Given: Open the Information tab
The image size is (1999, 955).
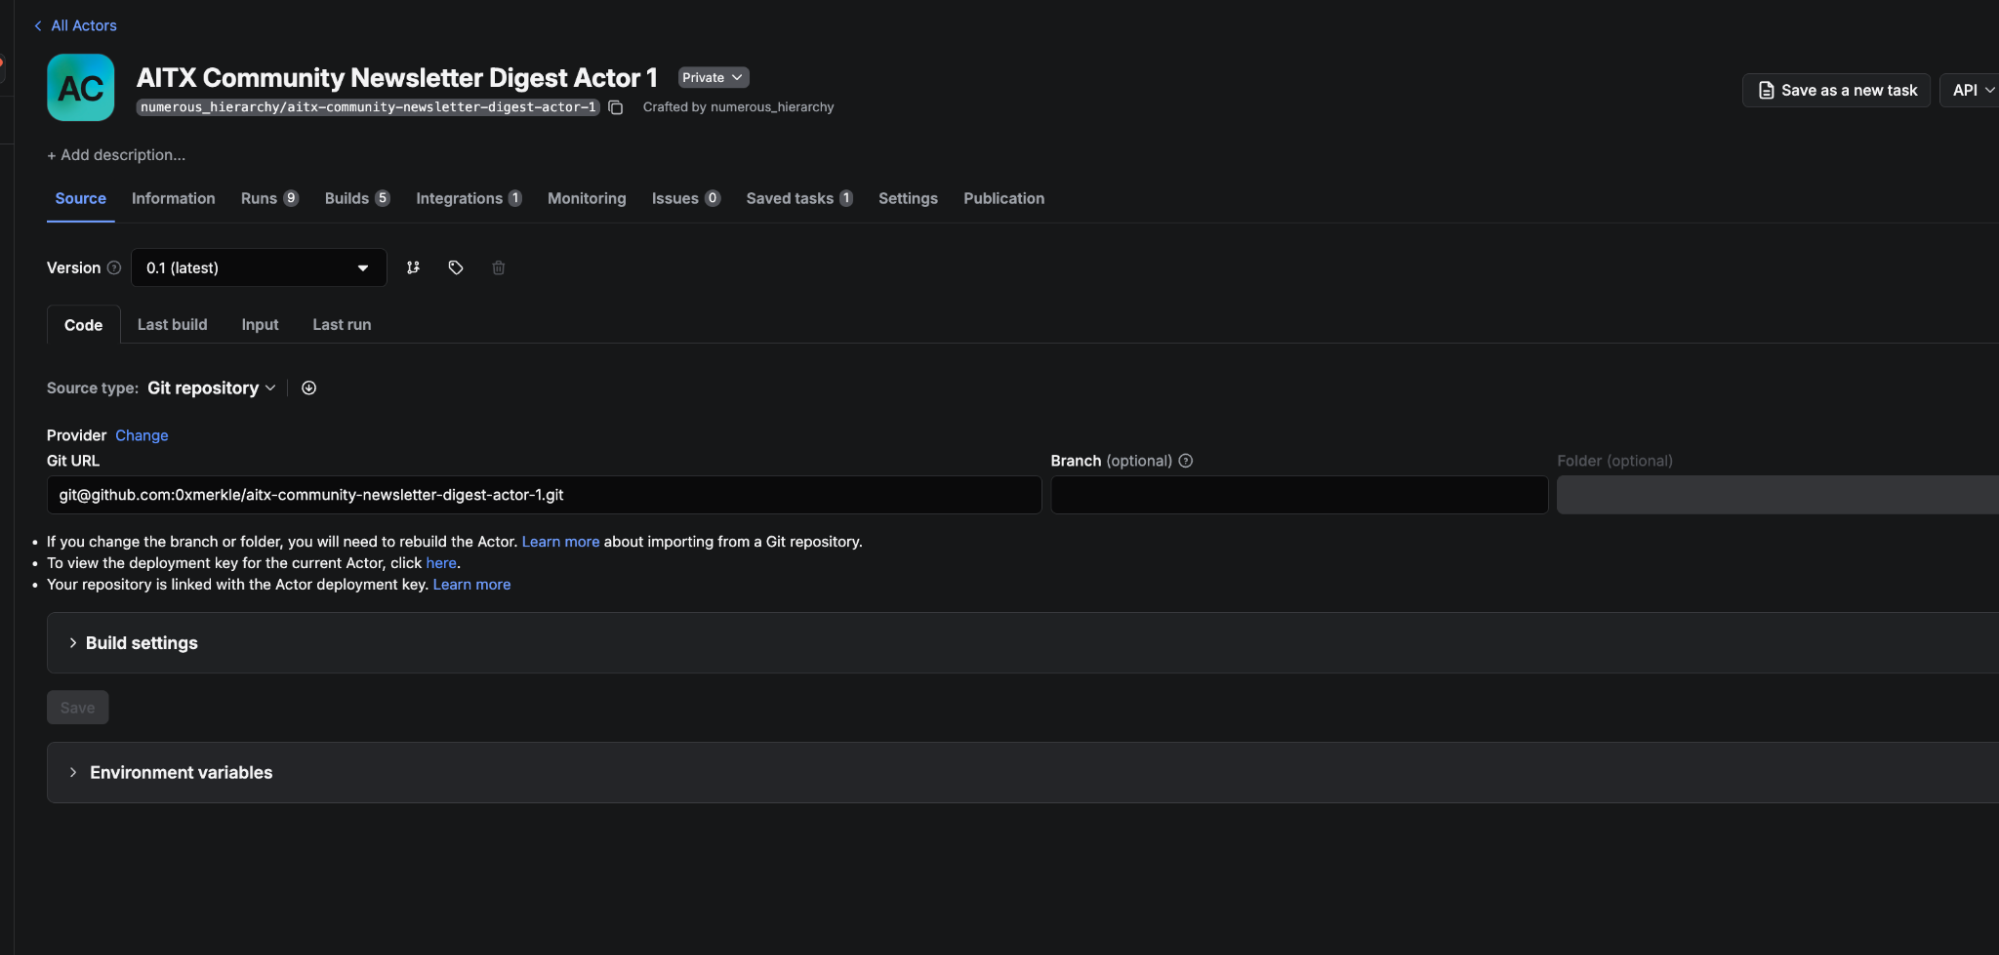Looking at the screenshot, I should click(173, 199).
